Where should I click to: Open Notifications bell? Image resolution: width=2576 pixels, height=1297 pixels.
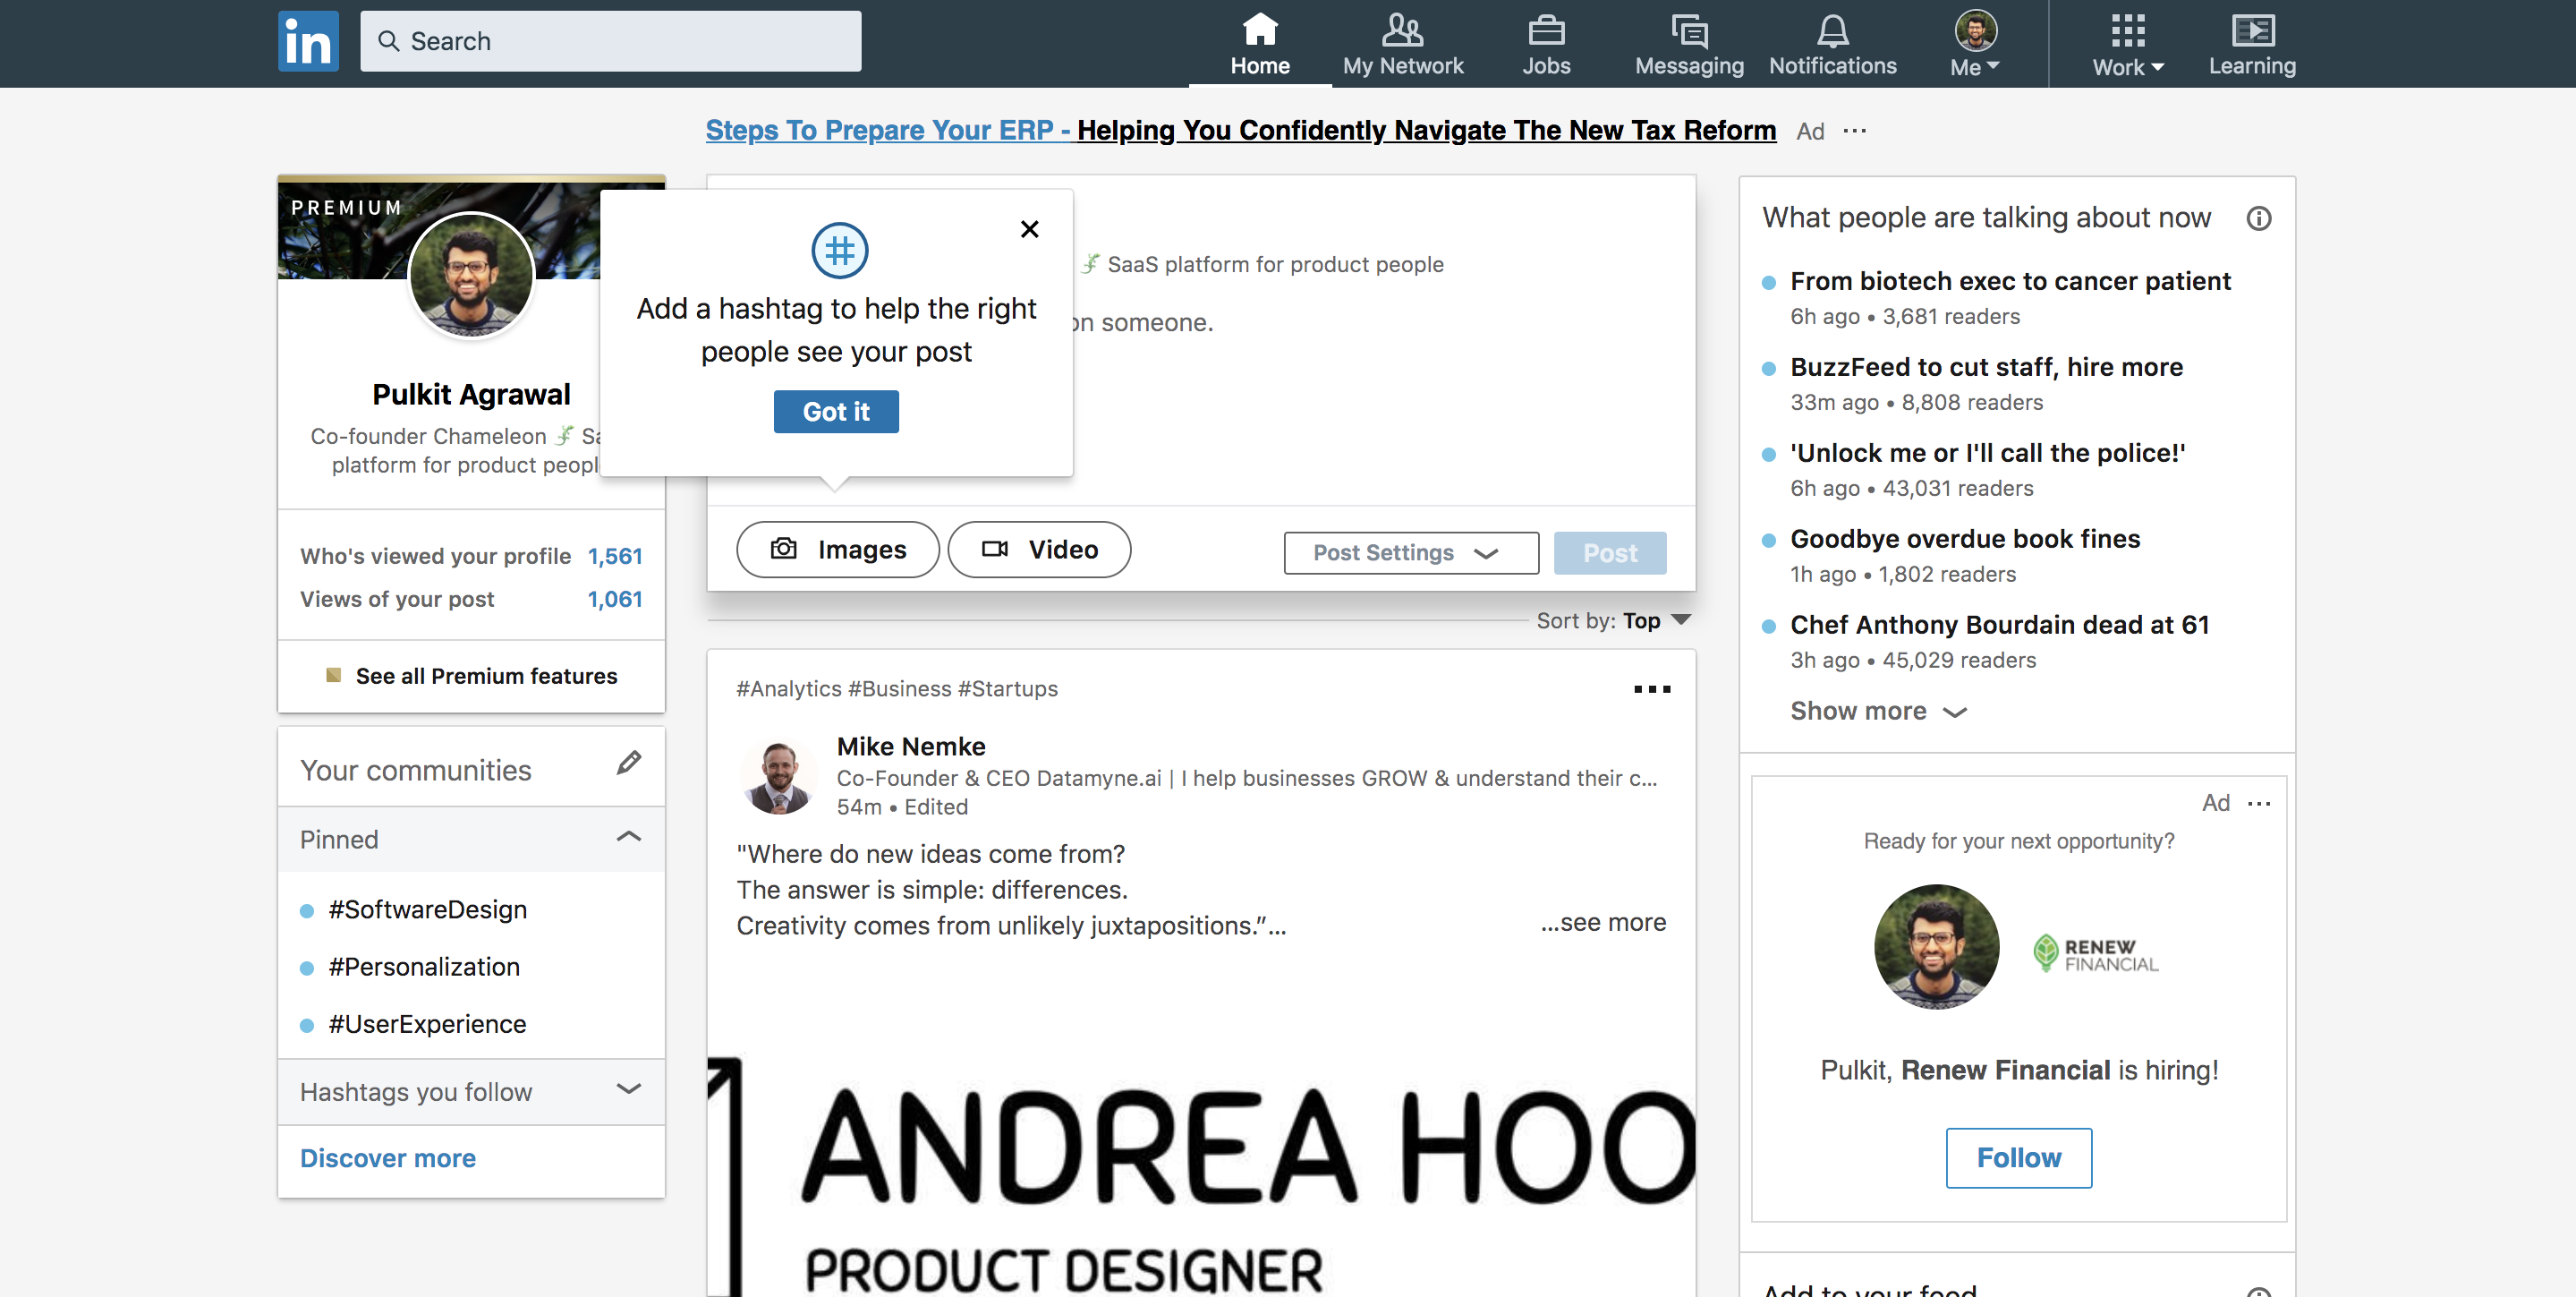click(x=1832, y=44)
